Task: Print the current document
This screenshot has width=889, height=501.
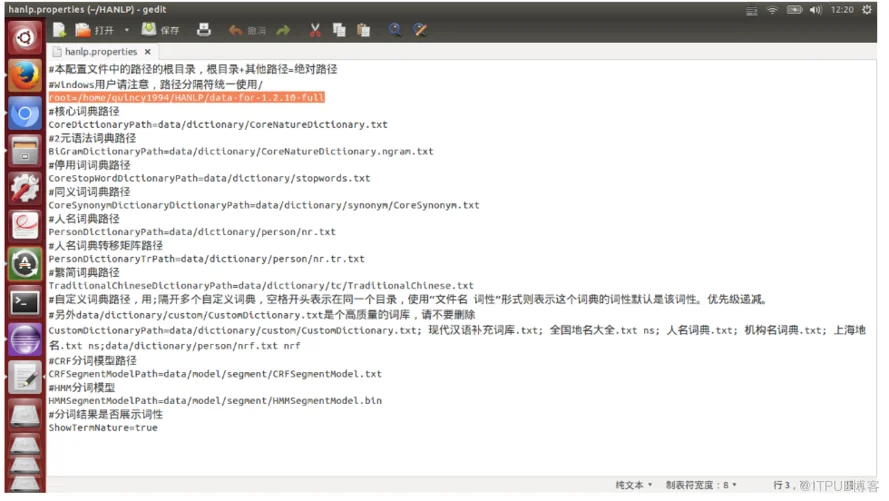Action: [x=204, y=30]
